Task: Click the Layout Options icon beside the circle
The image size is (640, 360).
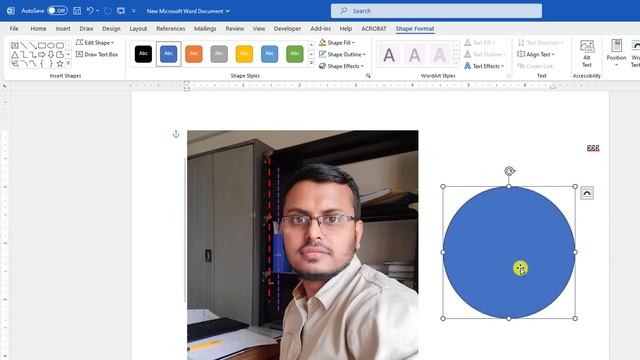Action: coord(587,193)
